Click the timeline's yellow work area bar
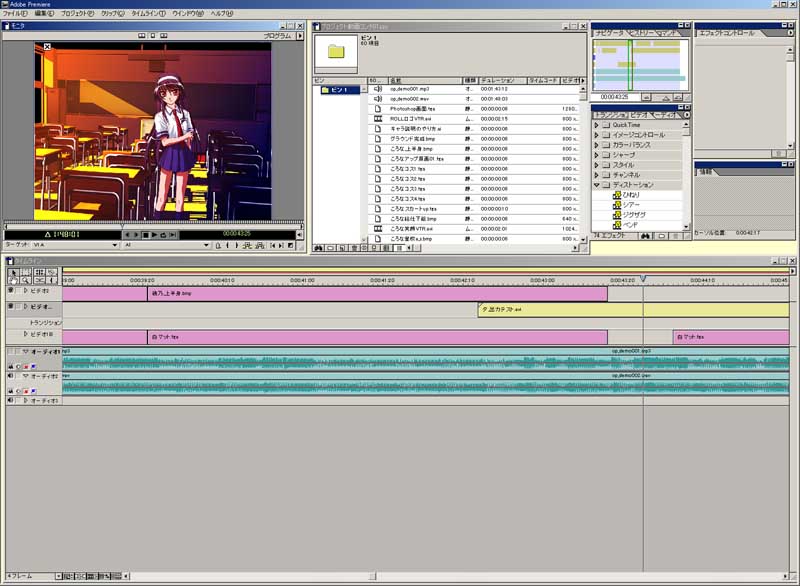800x586 pixels. 426,270
